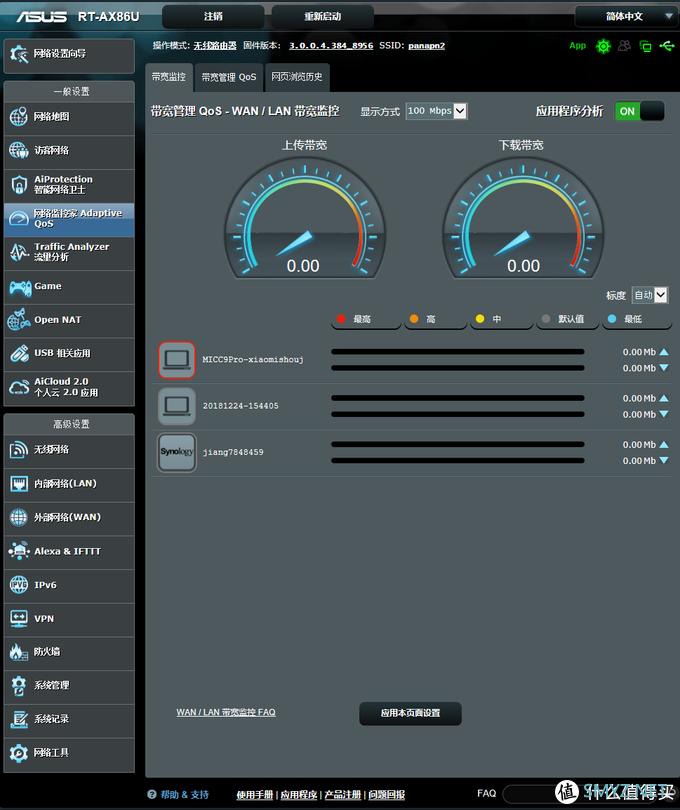680x810 pixels.
Task: Select 中 yellow priority swatch
Action: (x=480, y=319)
